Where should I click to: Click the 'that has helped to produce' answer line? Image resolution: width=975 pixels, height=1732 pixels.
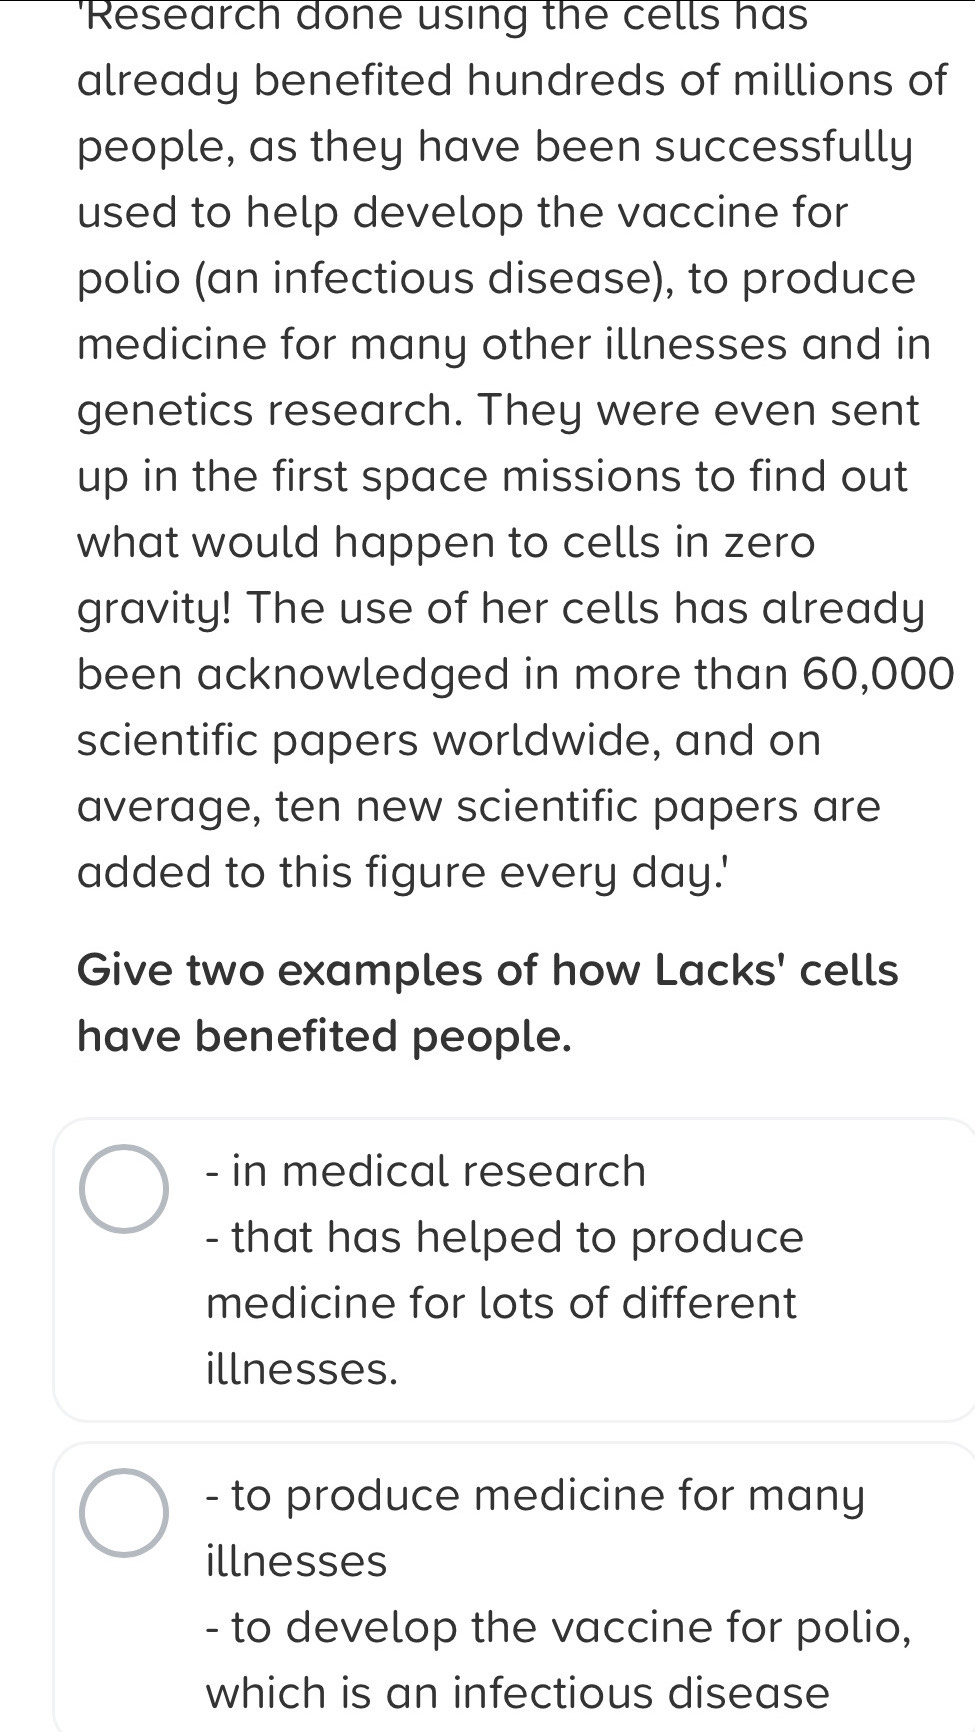click(x=504, y=1237)
